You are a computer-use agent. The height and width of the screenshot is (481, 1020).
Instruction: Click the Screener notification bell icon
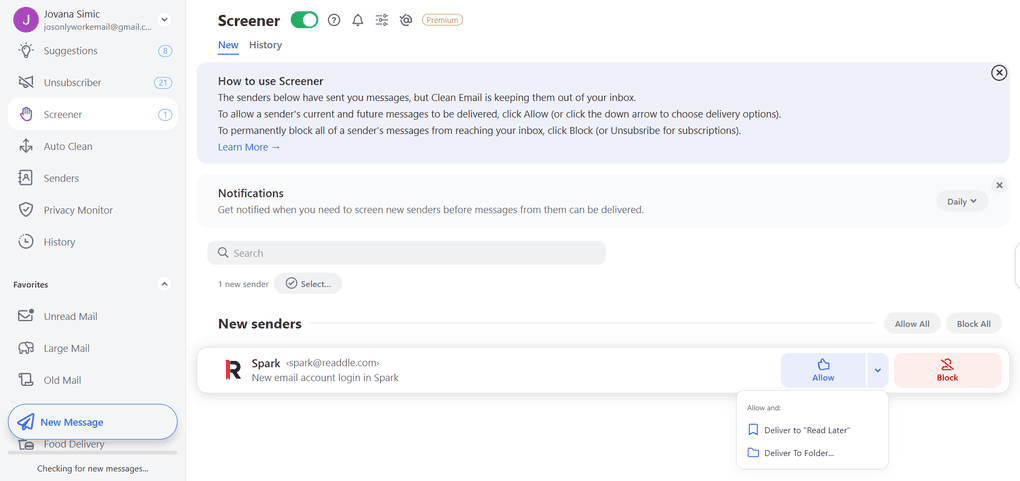pos(358,20)
